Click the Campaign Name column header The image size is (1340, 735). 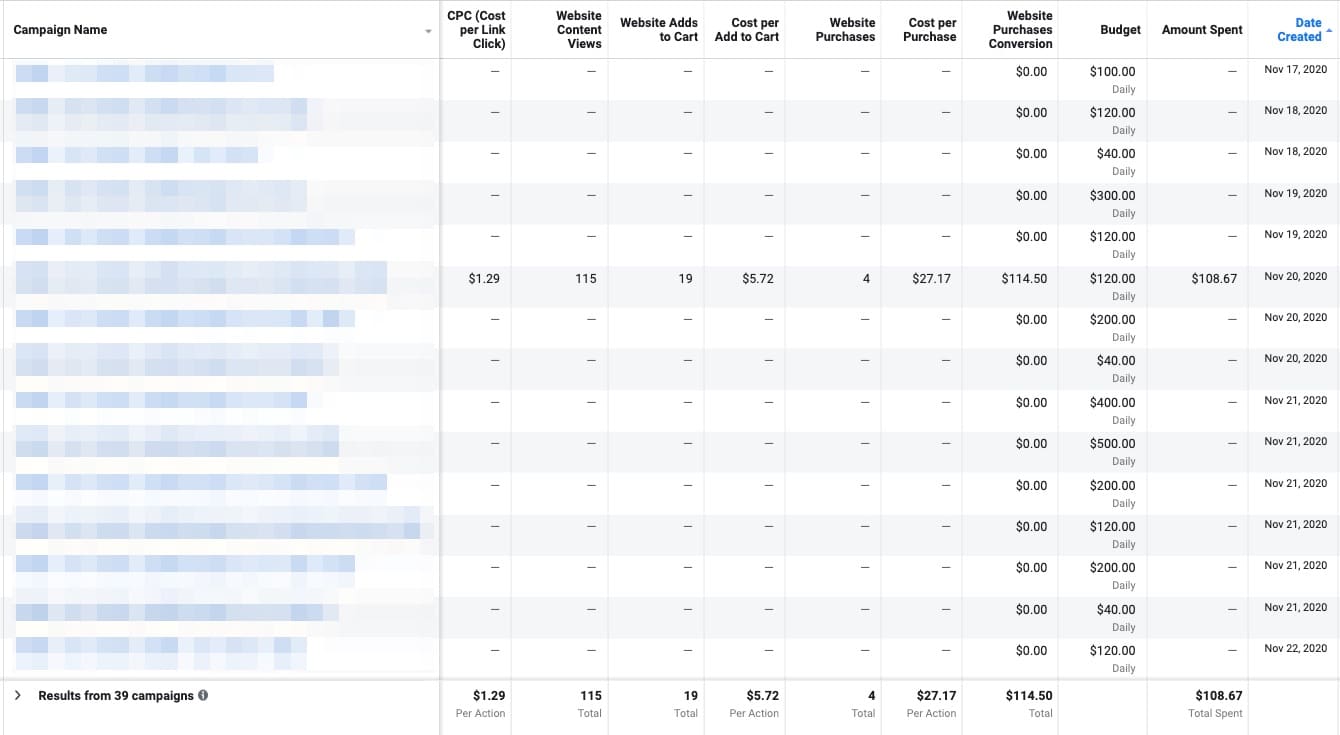(x=60, y=30)
